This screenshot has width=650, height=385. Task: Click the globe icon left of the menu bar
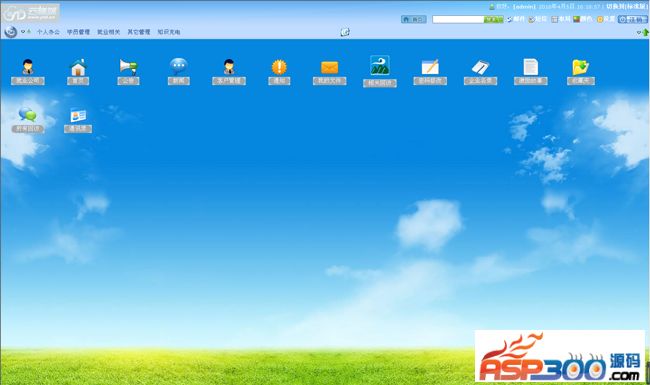click(10, 31)
